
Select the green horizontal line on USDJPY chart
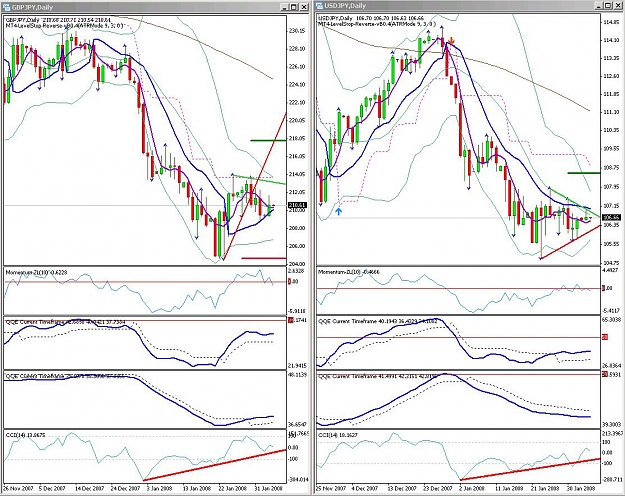click(x=584, y=173)
